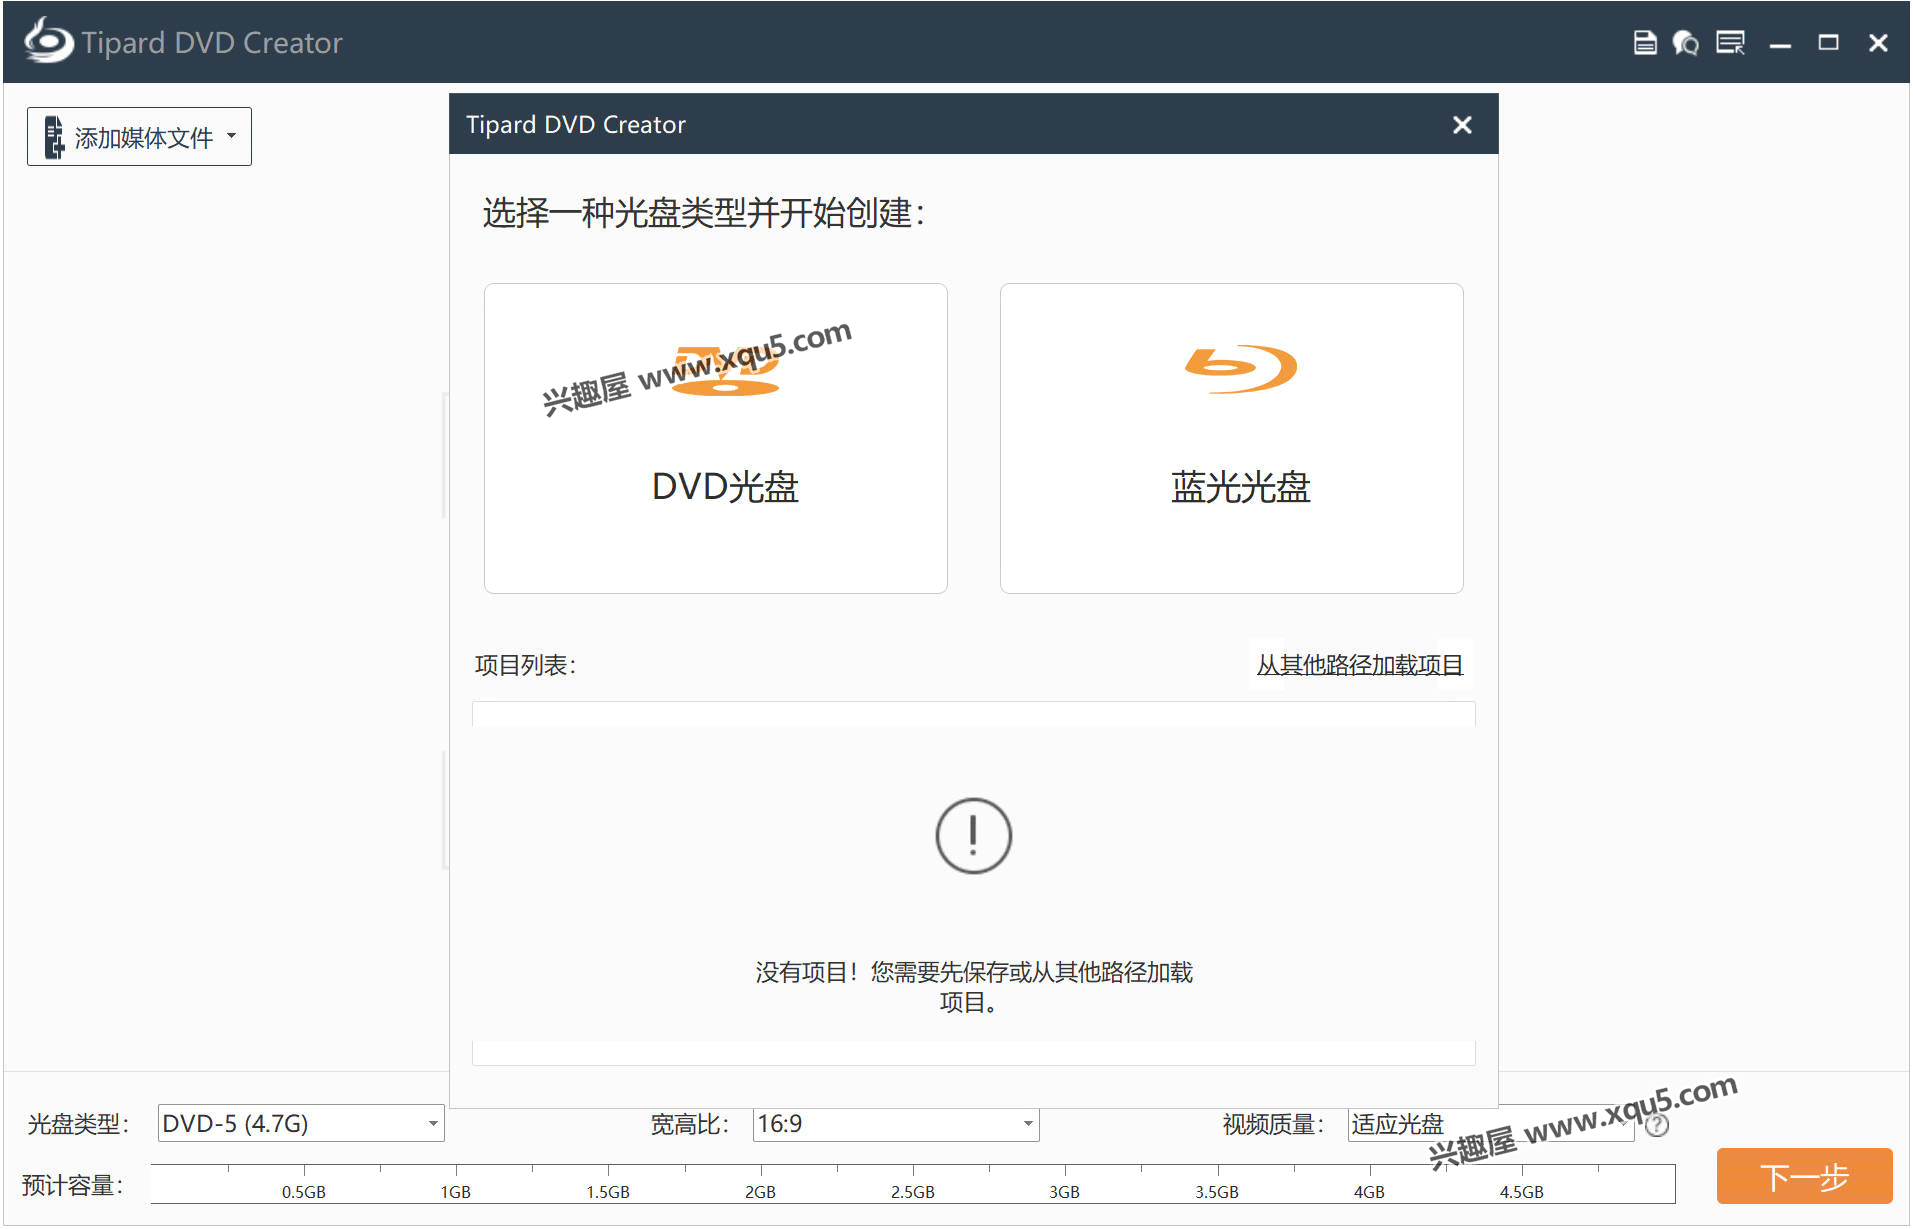
Task: Click the 没有项目 message text
Action: tap(973, 987)
